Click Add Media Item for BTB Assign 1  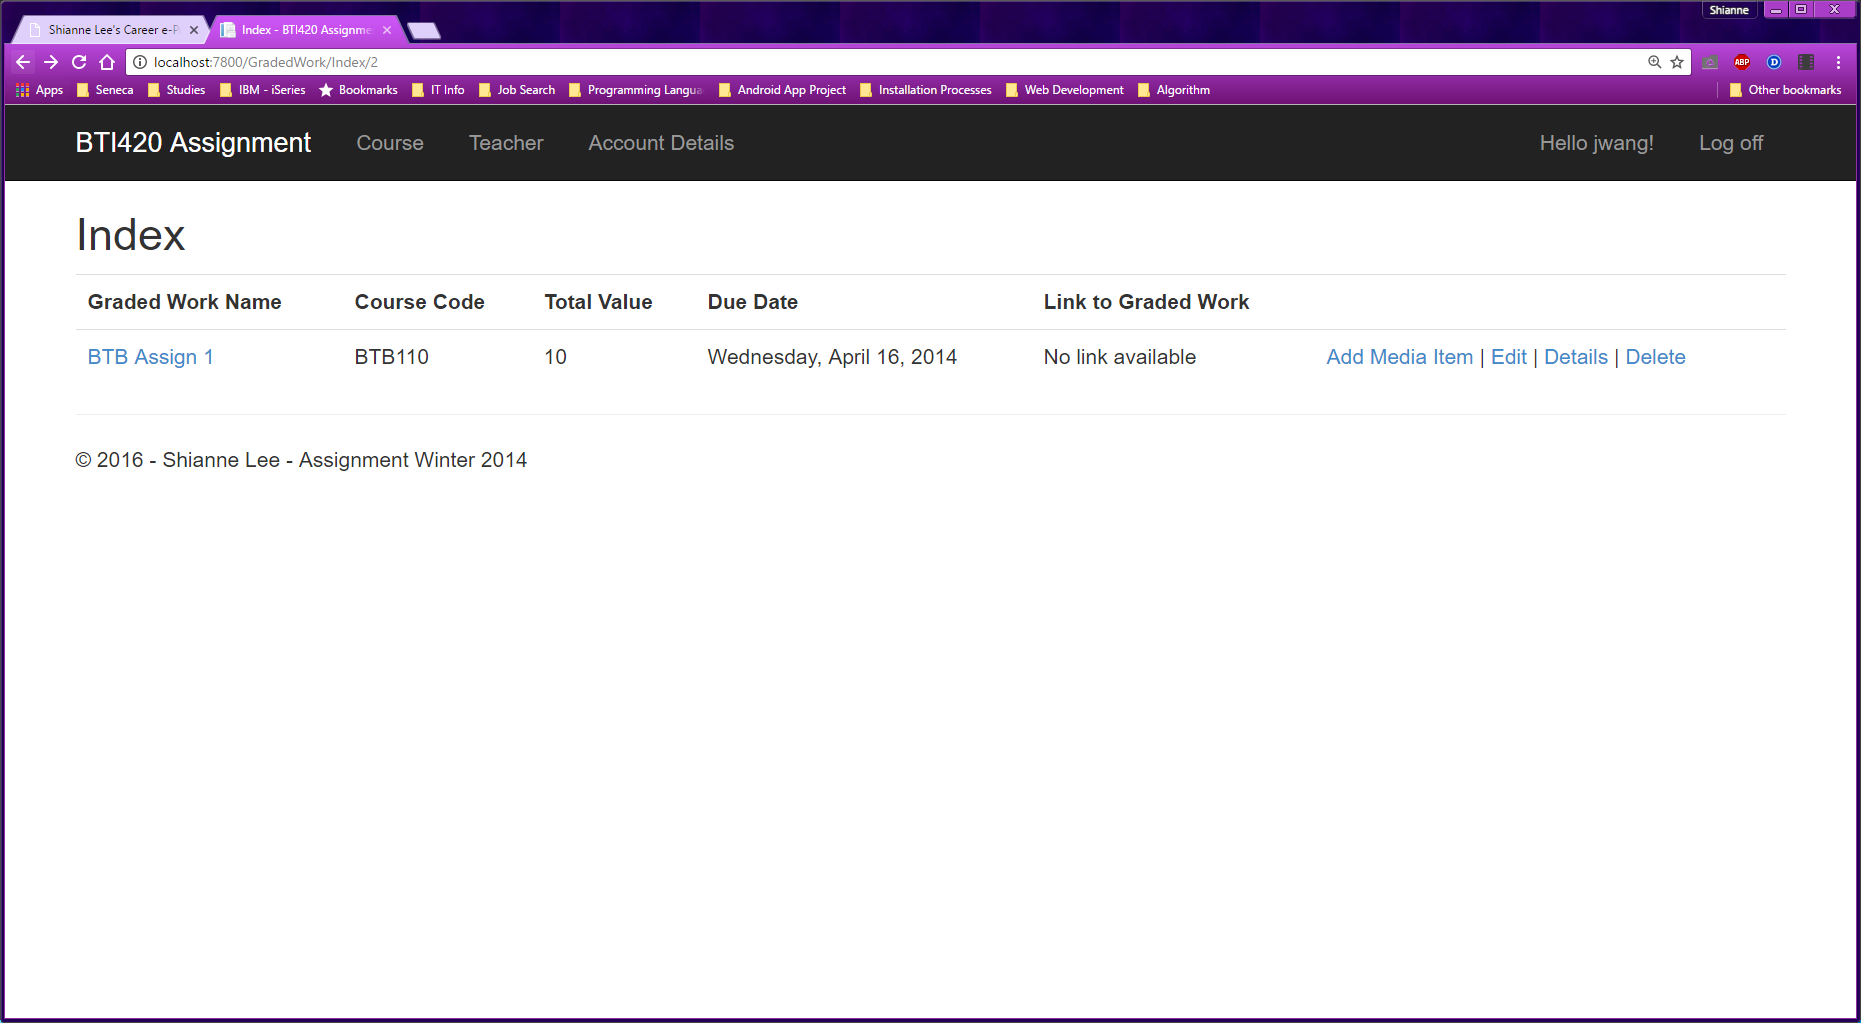click(1399, 357)
